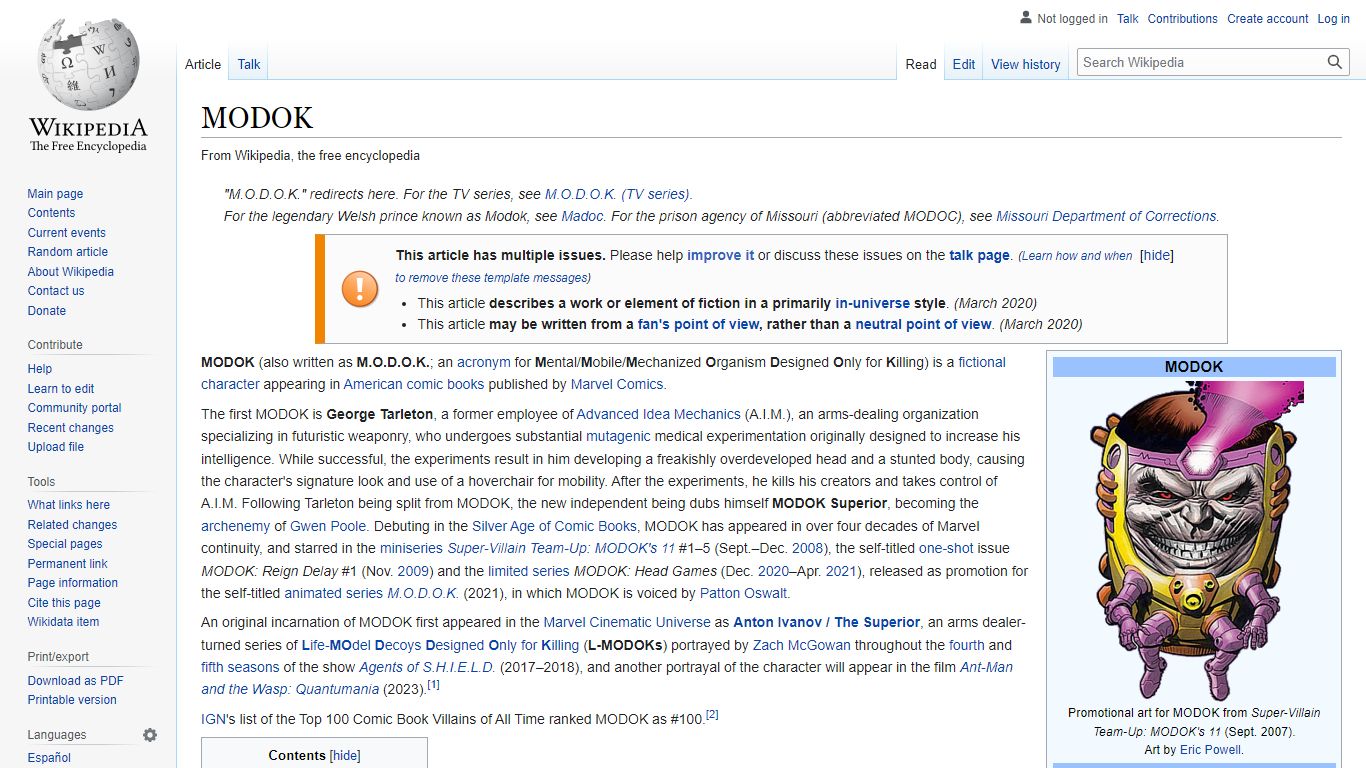Follow the Gwen Poole link
The width and height of the screenshot is (1366, 768).
[x=328, y=526]
